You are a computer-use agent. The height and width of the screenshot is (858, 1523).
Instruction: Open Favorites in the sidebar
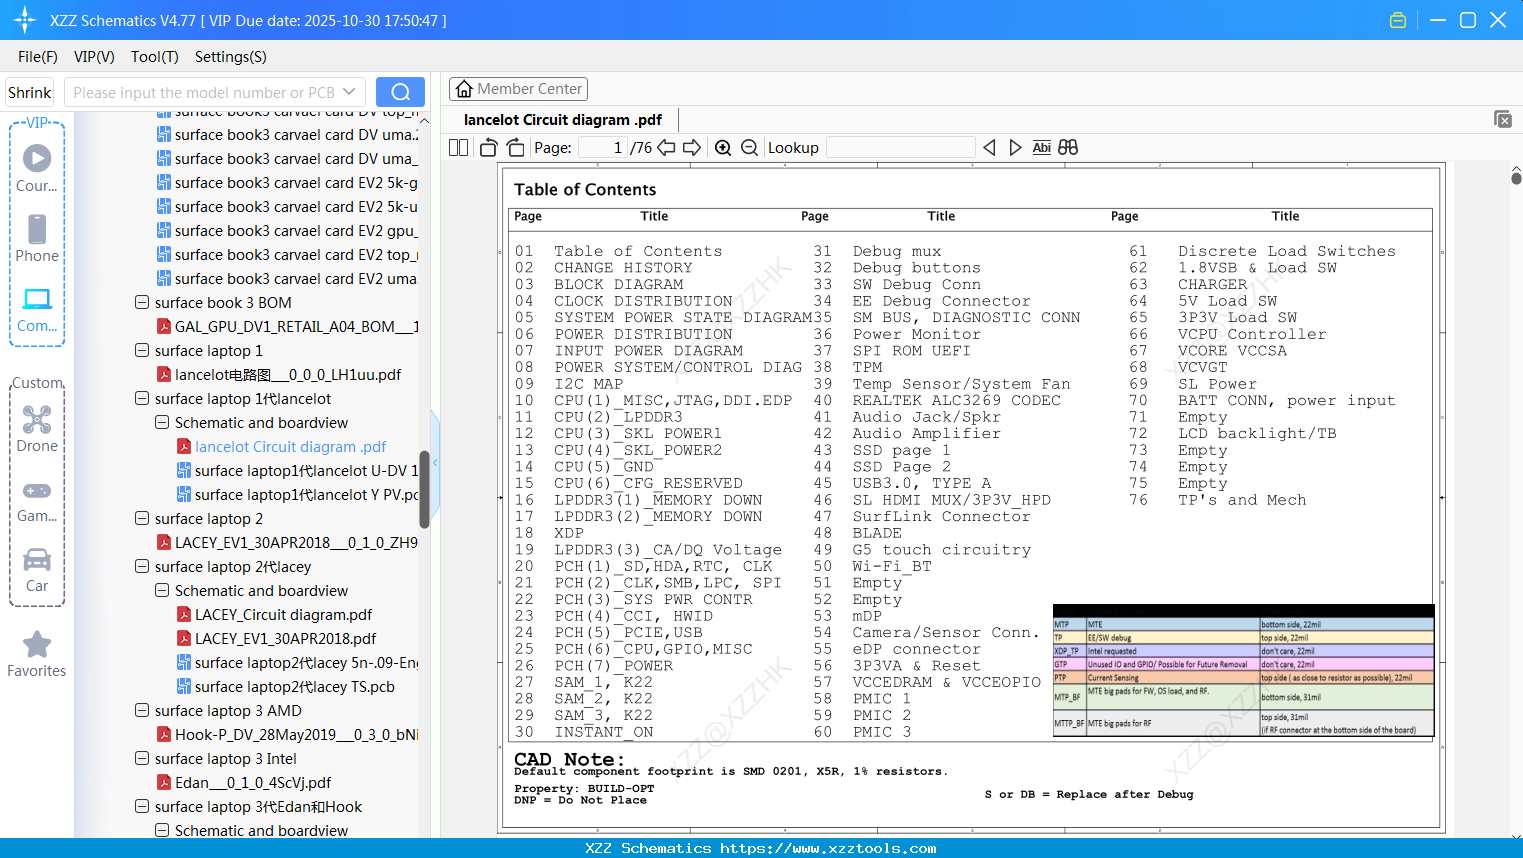37,654
